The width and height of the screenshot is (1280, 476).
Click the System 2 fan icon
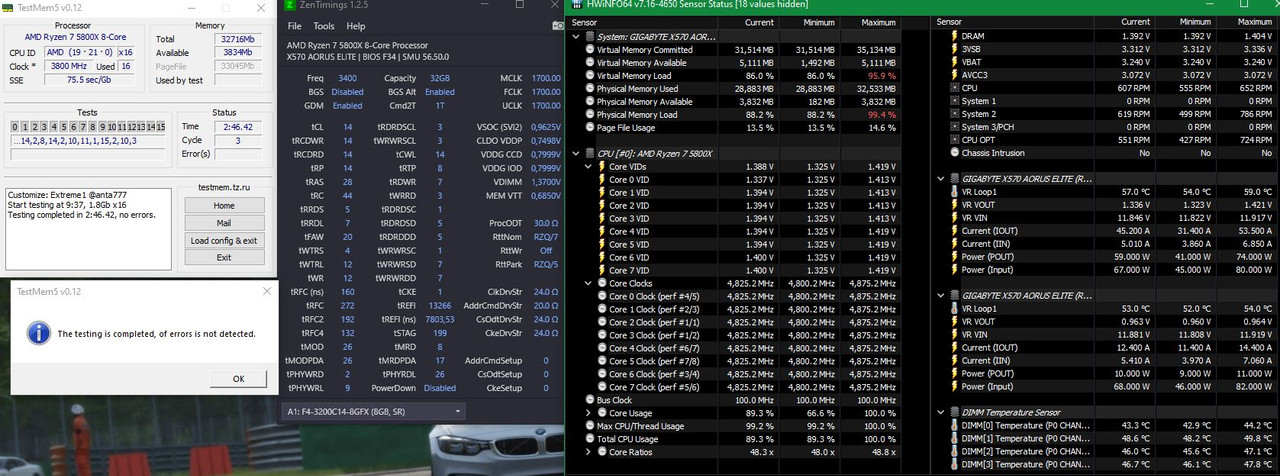click(954, 114)
